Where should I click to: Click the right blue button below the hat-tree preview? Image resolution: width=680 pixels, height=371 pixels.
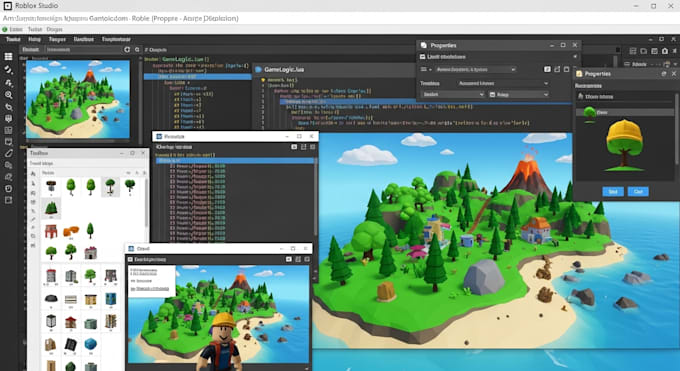pyautogui.click(x=638, y=191)
